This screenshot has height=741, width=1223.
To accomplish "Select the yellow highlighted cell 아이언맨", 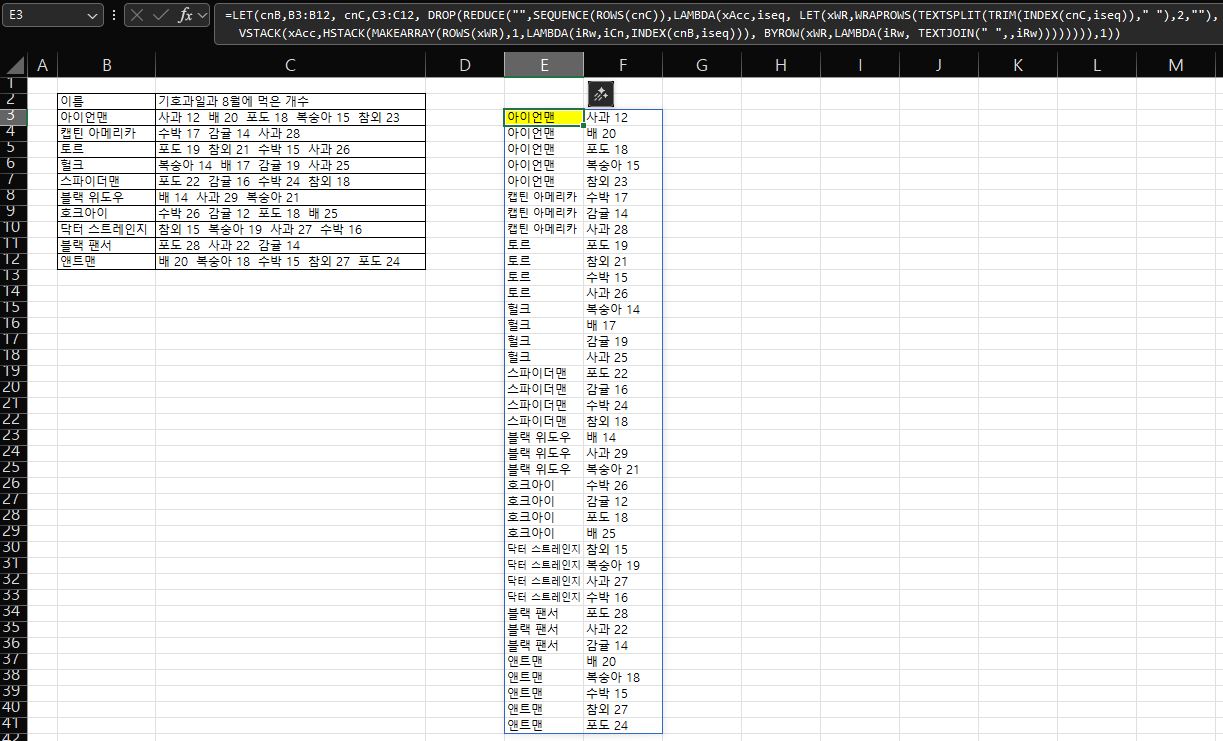I will [544, 118].
